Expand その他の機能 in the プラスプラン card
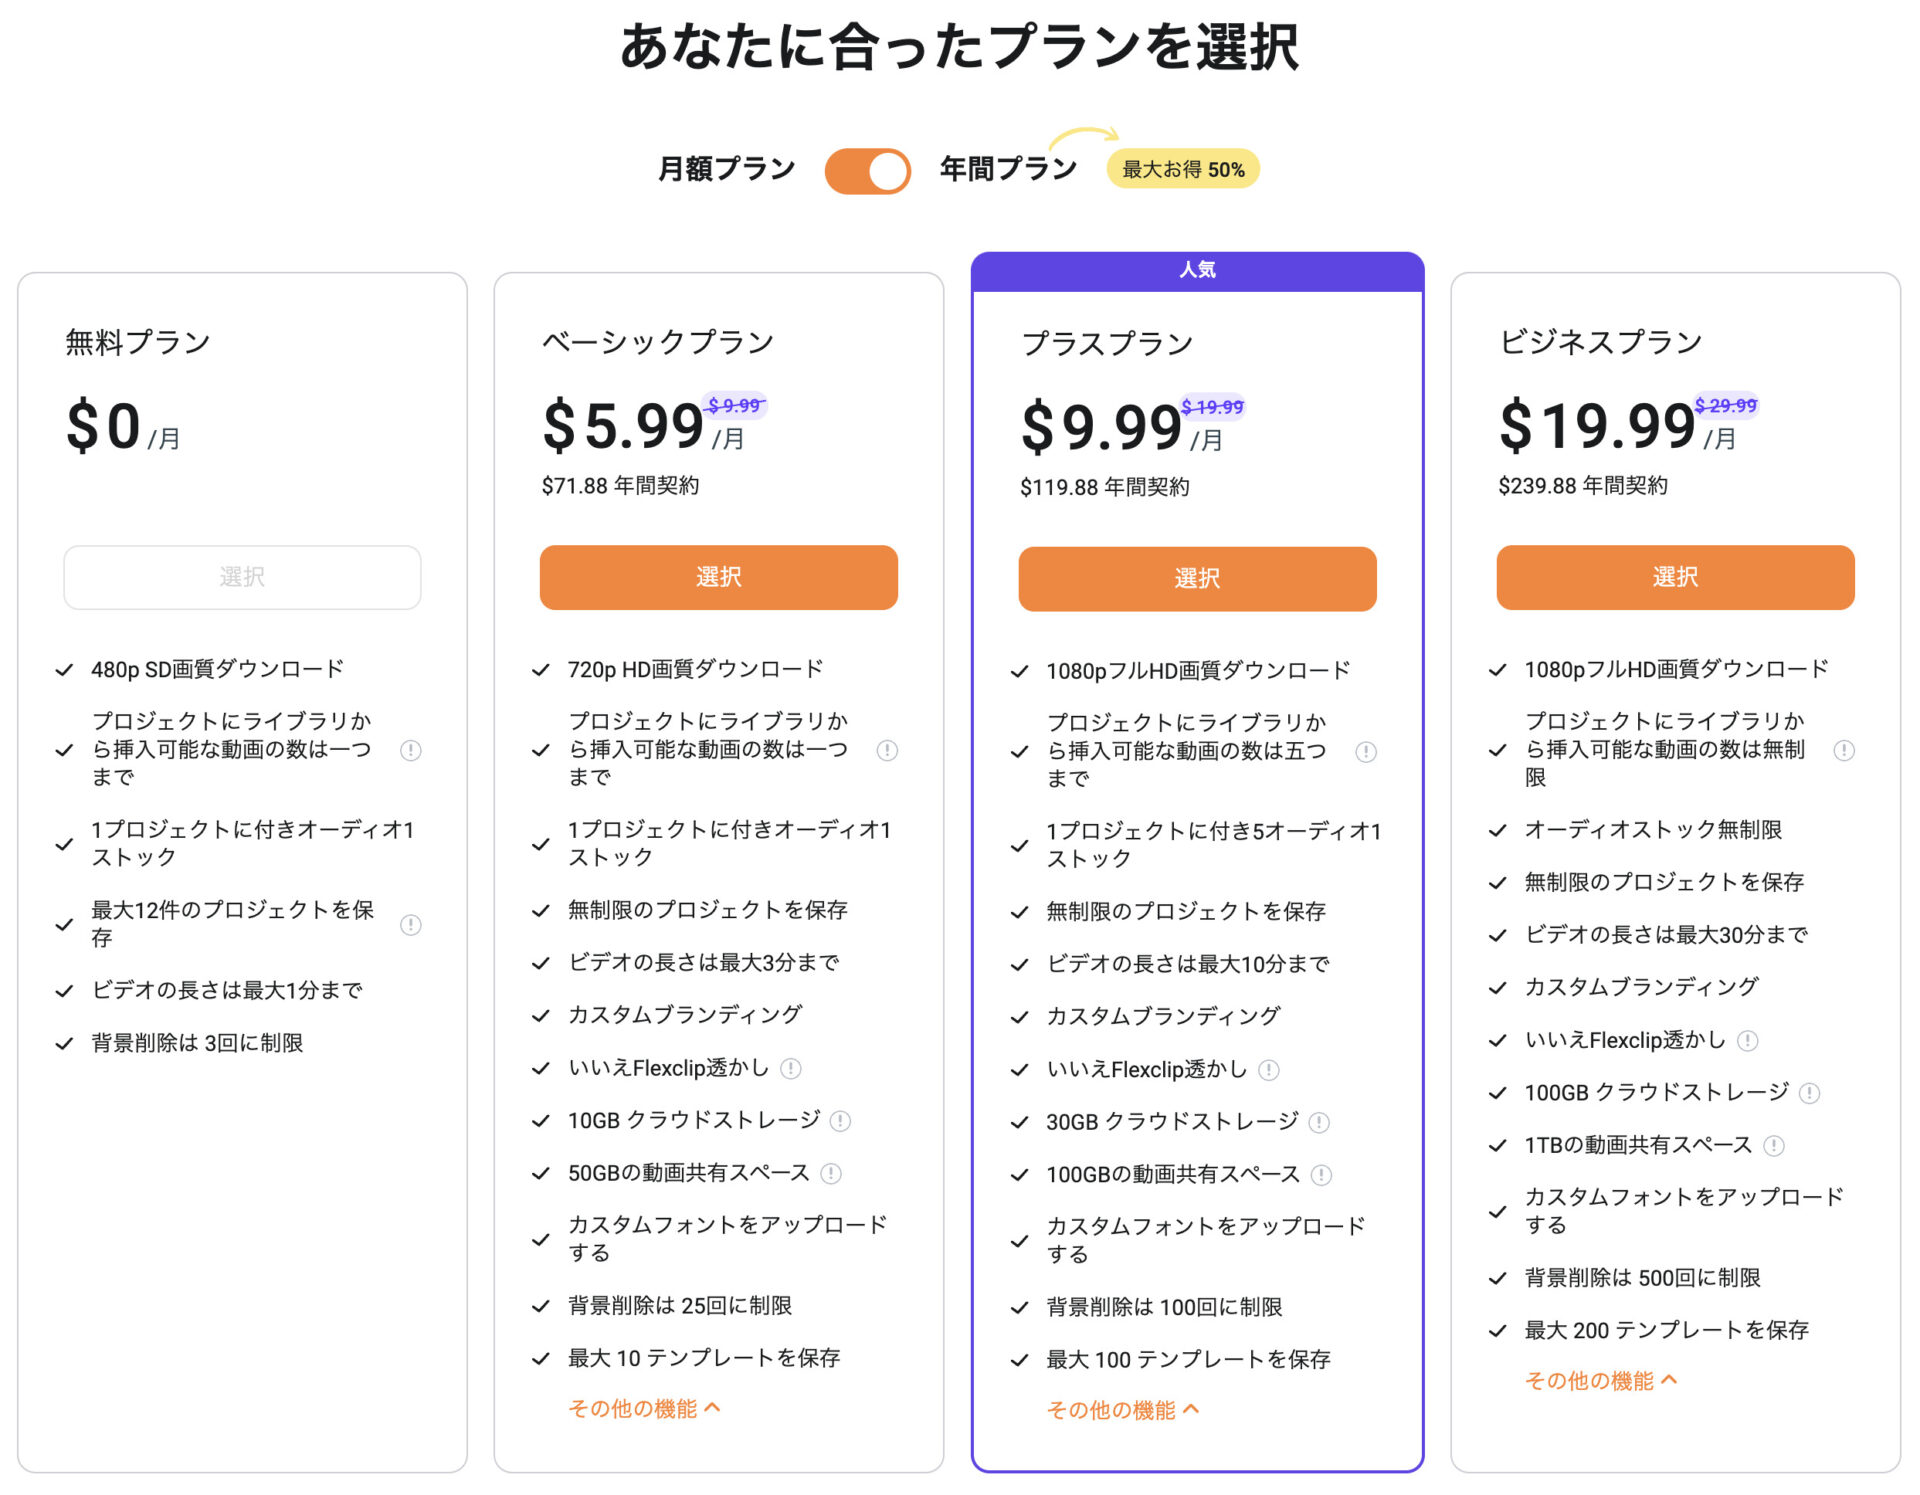This screenshot has height=1495, width=1920. point(1121,1409)
